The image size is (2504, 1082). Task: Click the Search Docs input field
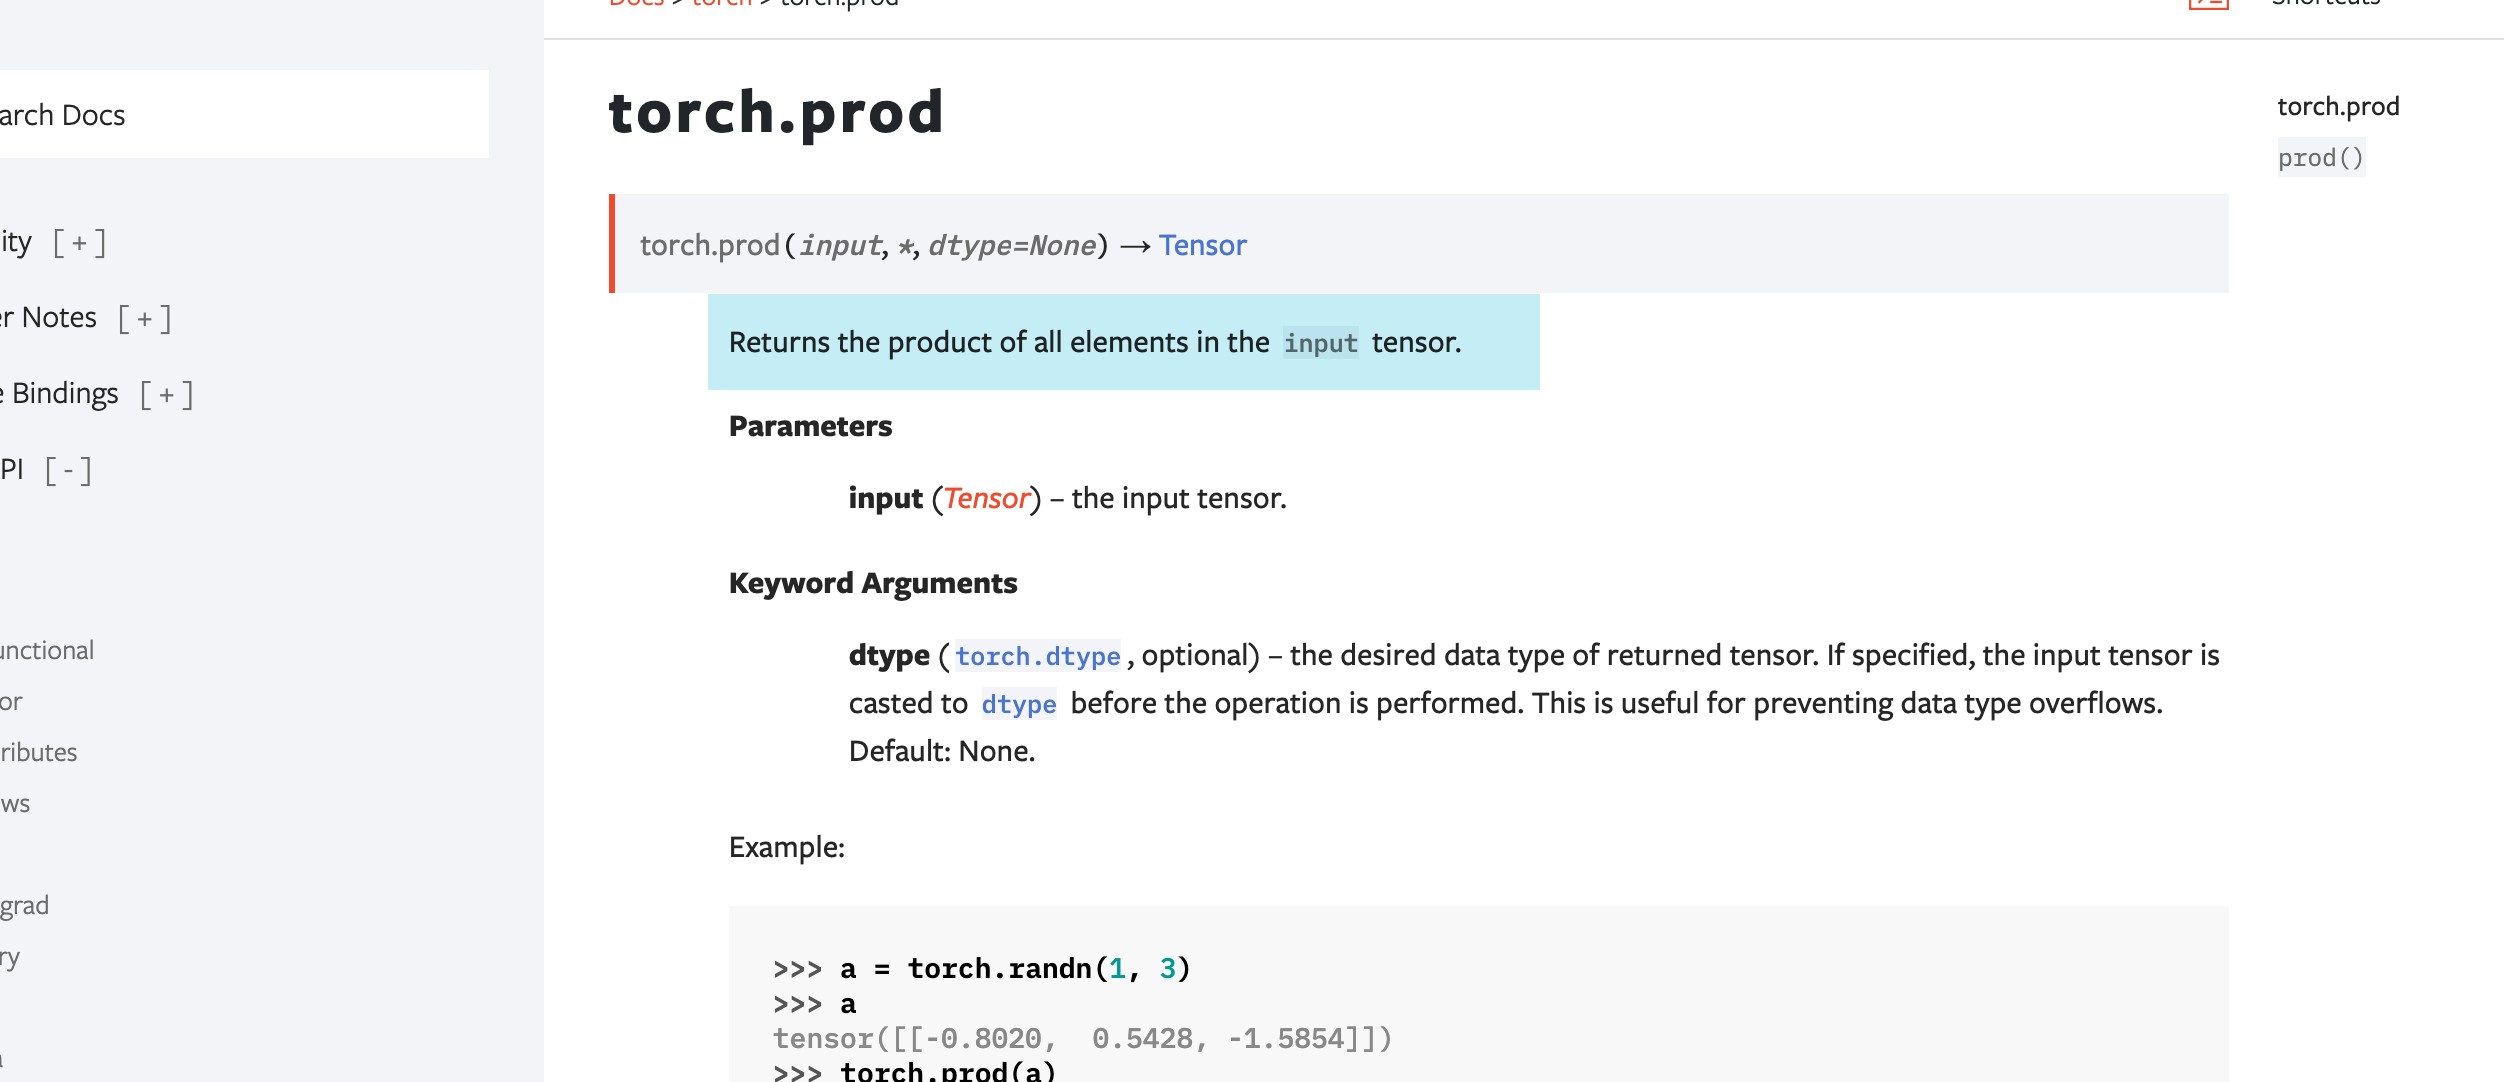244,114
